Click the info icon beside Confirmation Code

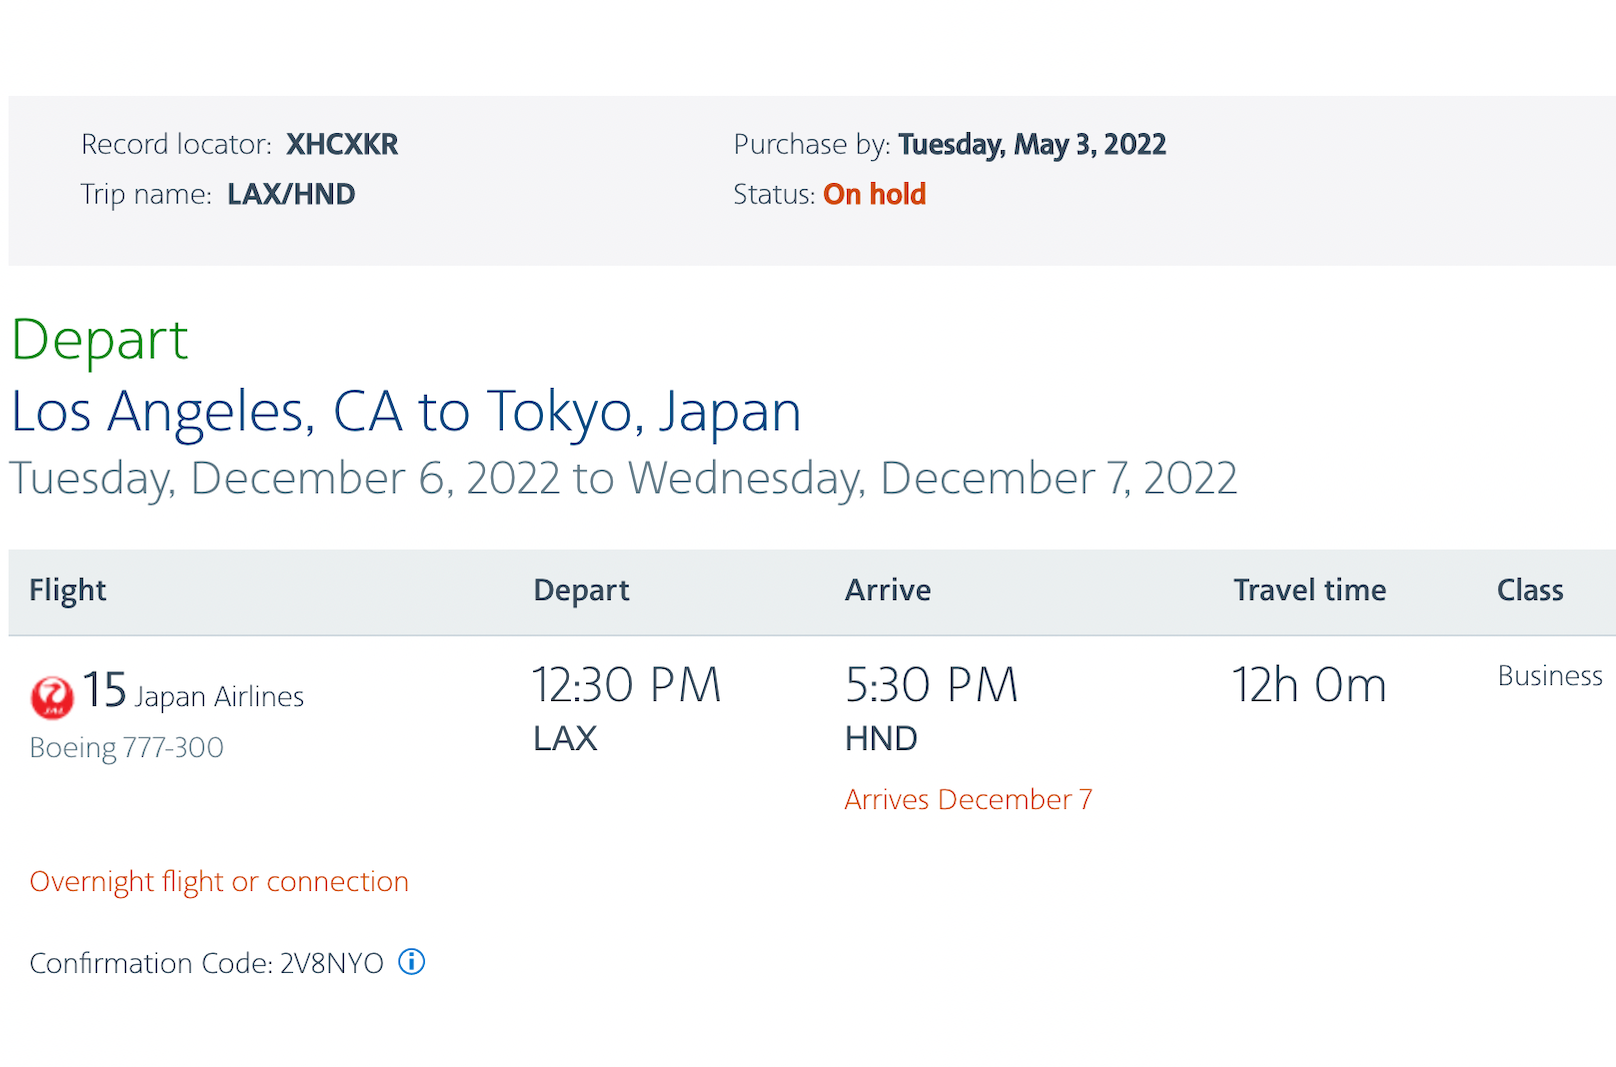(411, 962)
